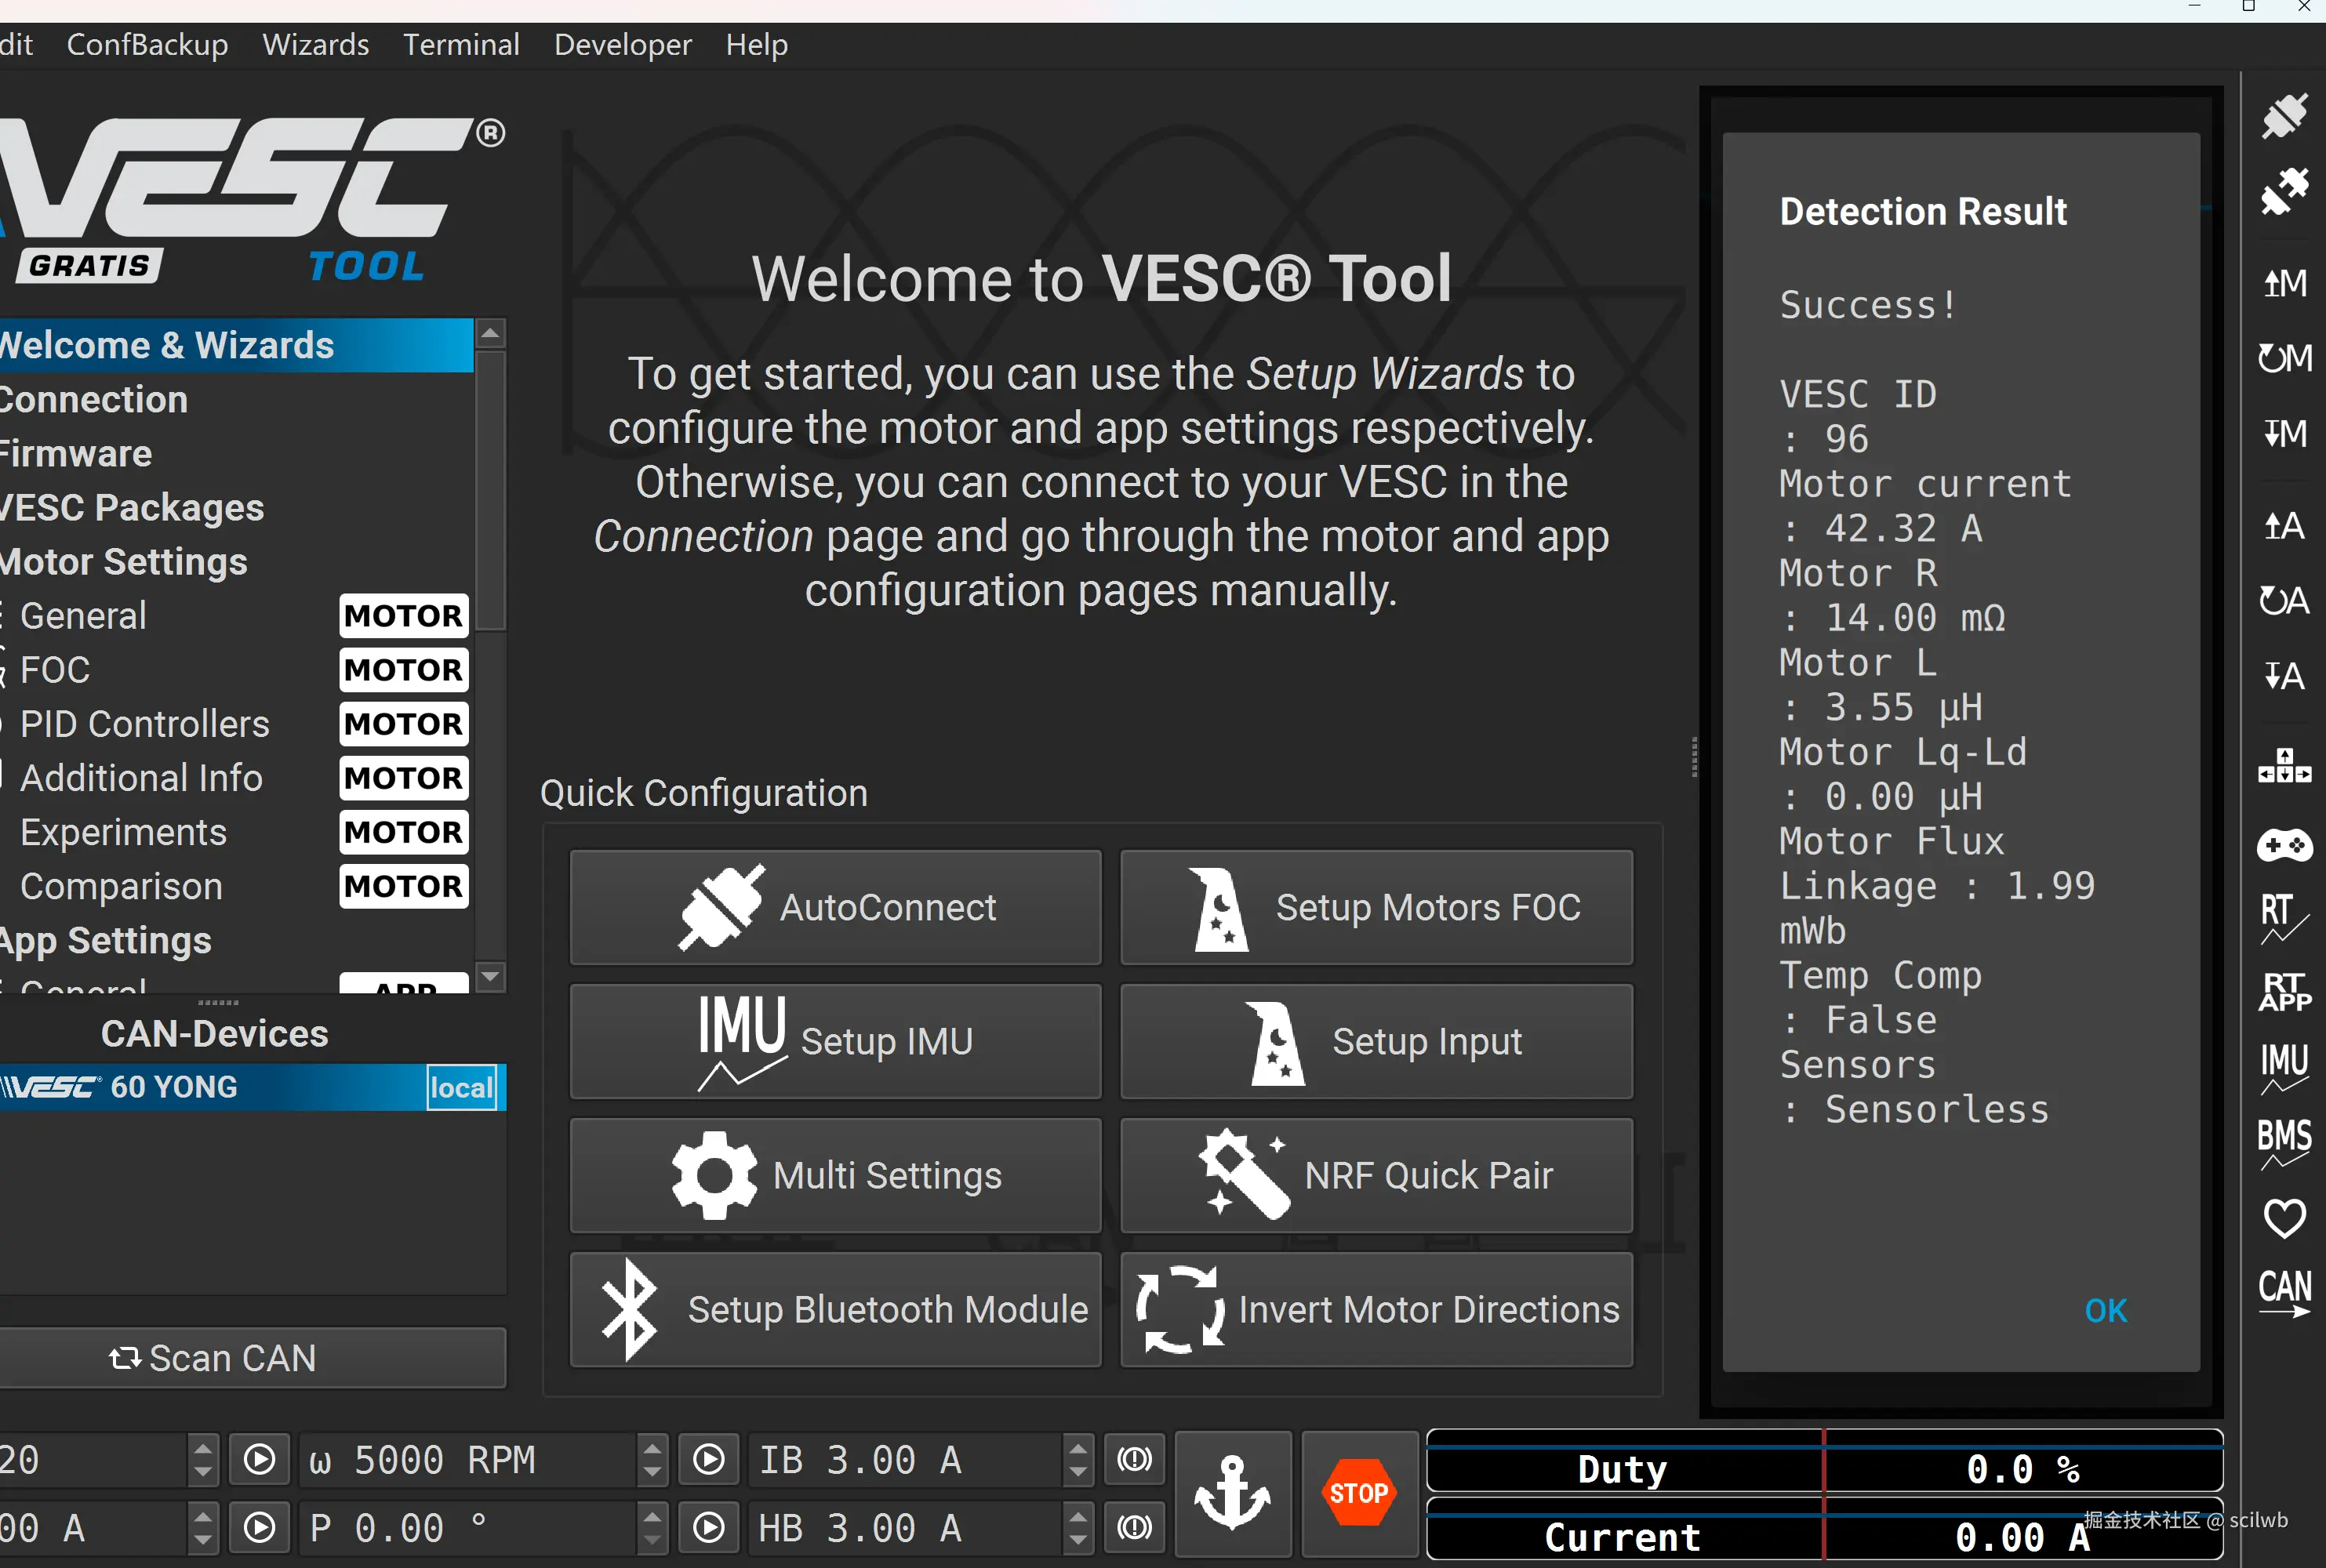Click play button next to RPM field
The width and height of the screenshot is (2326, 1568).
point(709,1460)
